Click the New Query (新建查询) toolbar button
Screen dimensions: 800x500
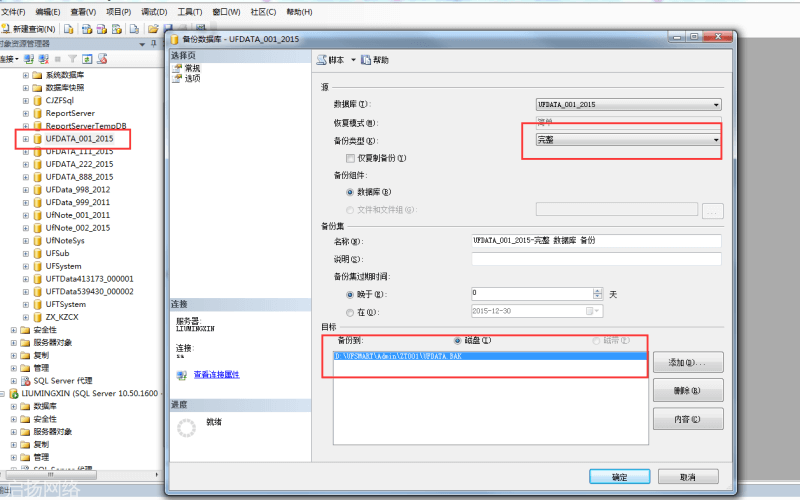coord(29,29)
